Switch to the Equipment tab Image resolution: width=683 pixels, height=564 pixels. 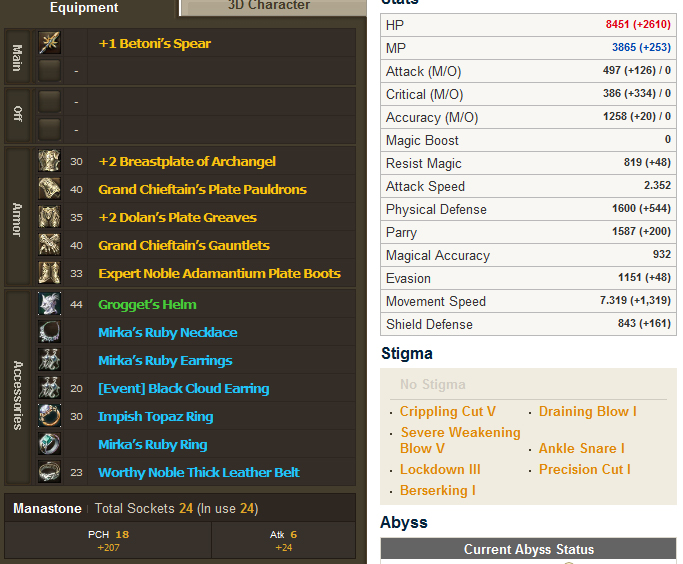tap(84, 7)
